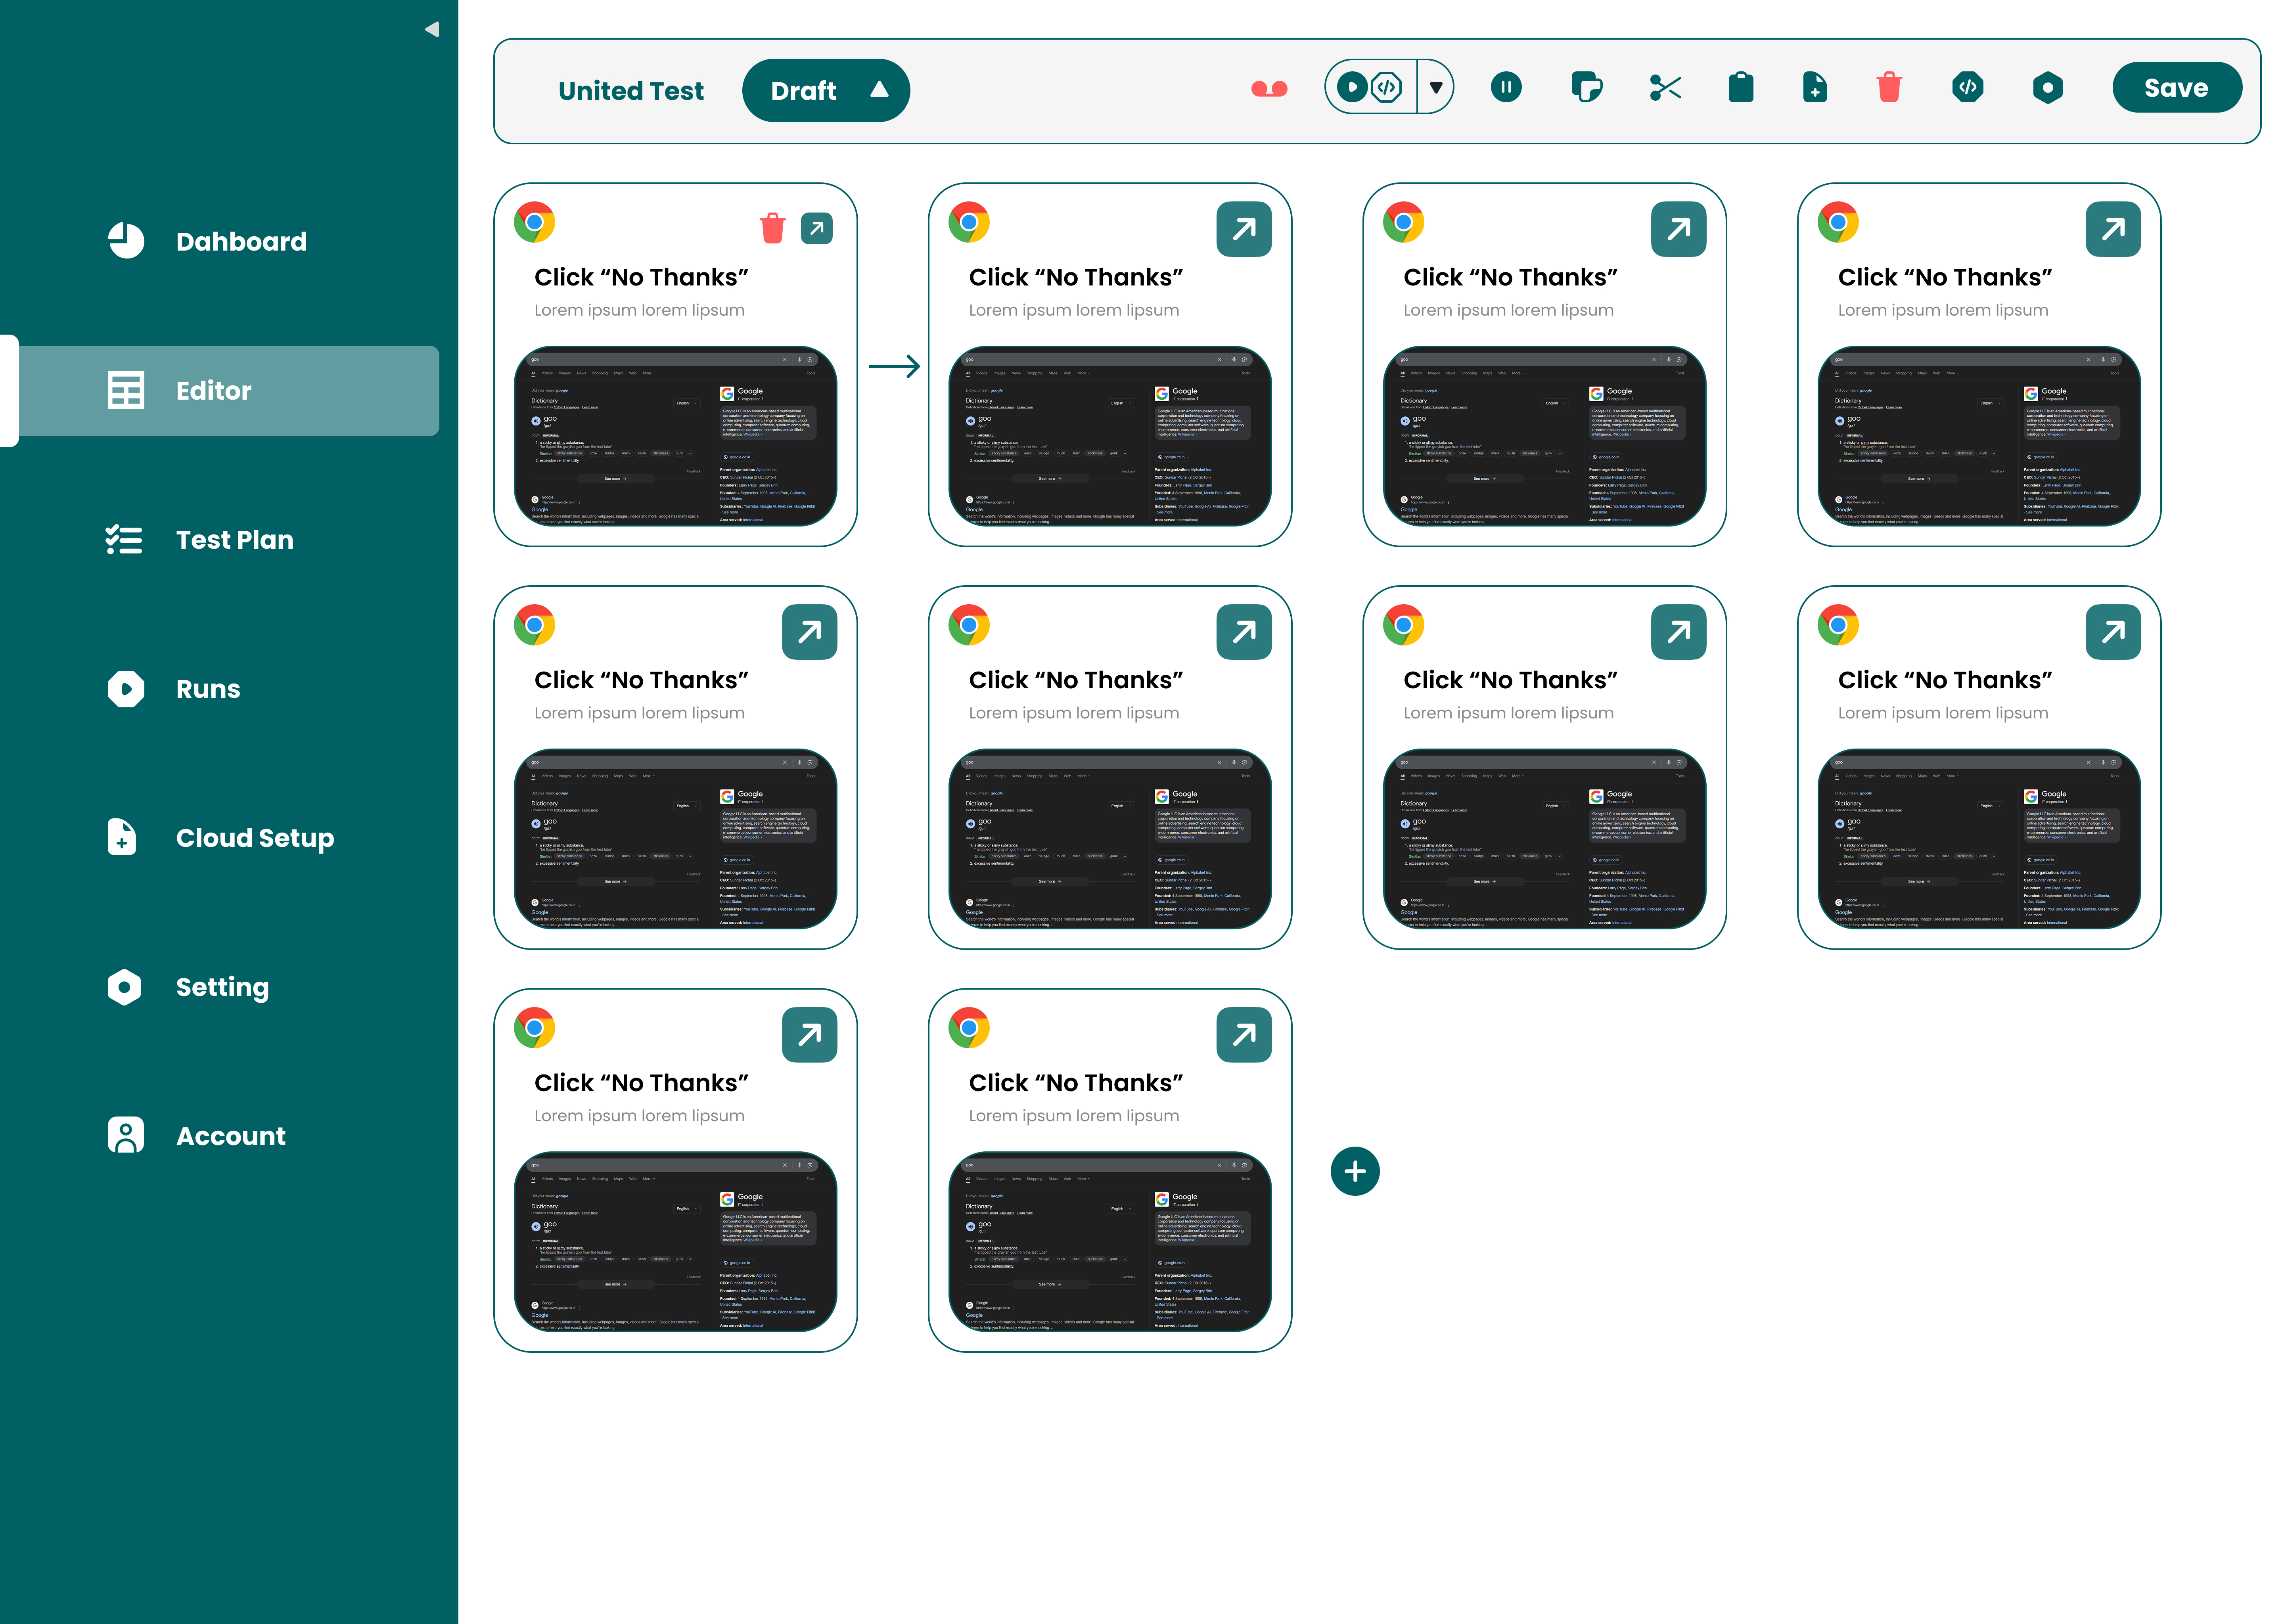This screenshot has width=2284, height=1624.
Task: Delete the first step card with its trash icon
Action: pyautogui.click(x=773, y=228)
